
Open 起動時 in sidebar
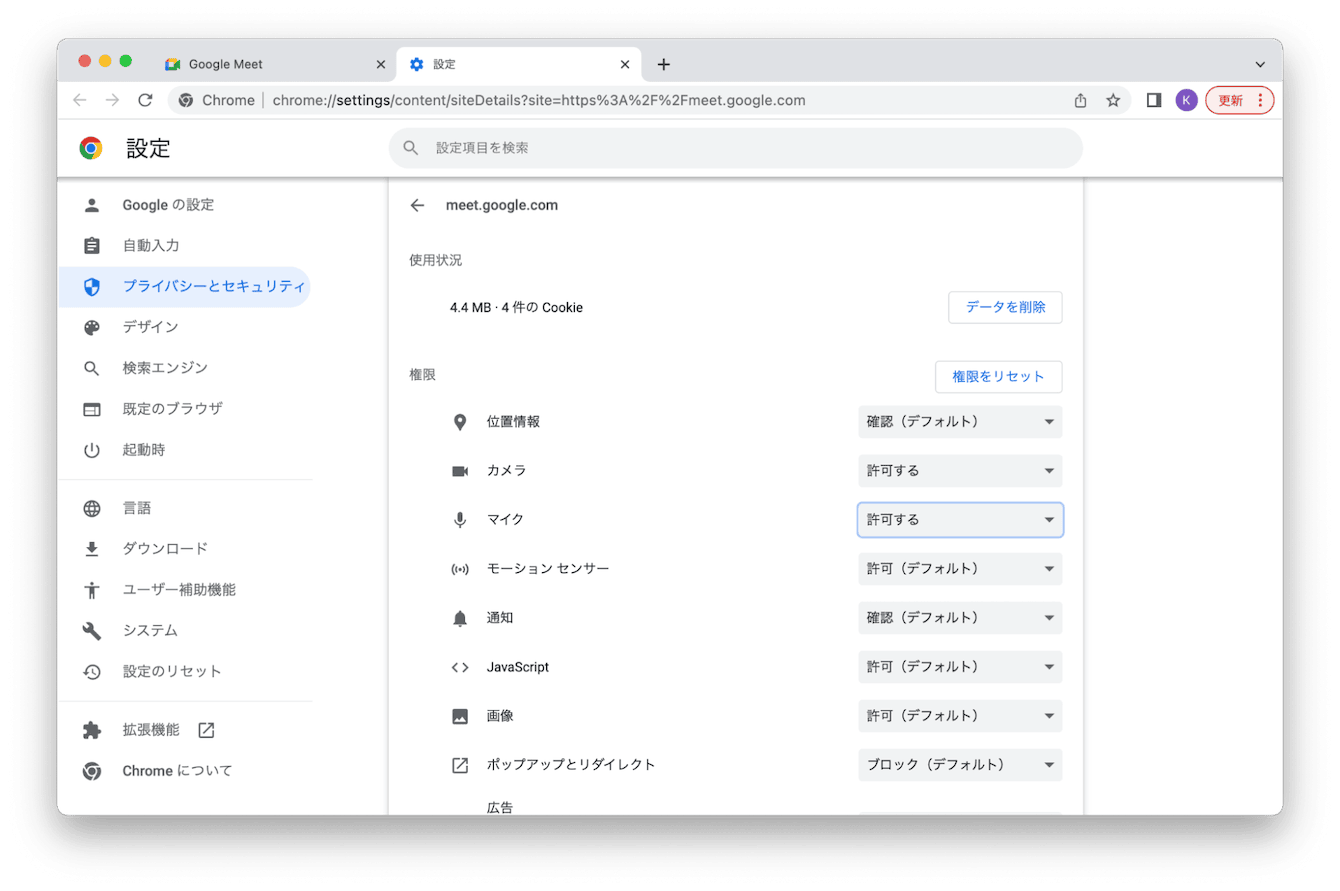[185, 450]
